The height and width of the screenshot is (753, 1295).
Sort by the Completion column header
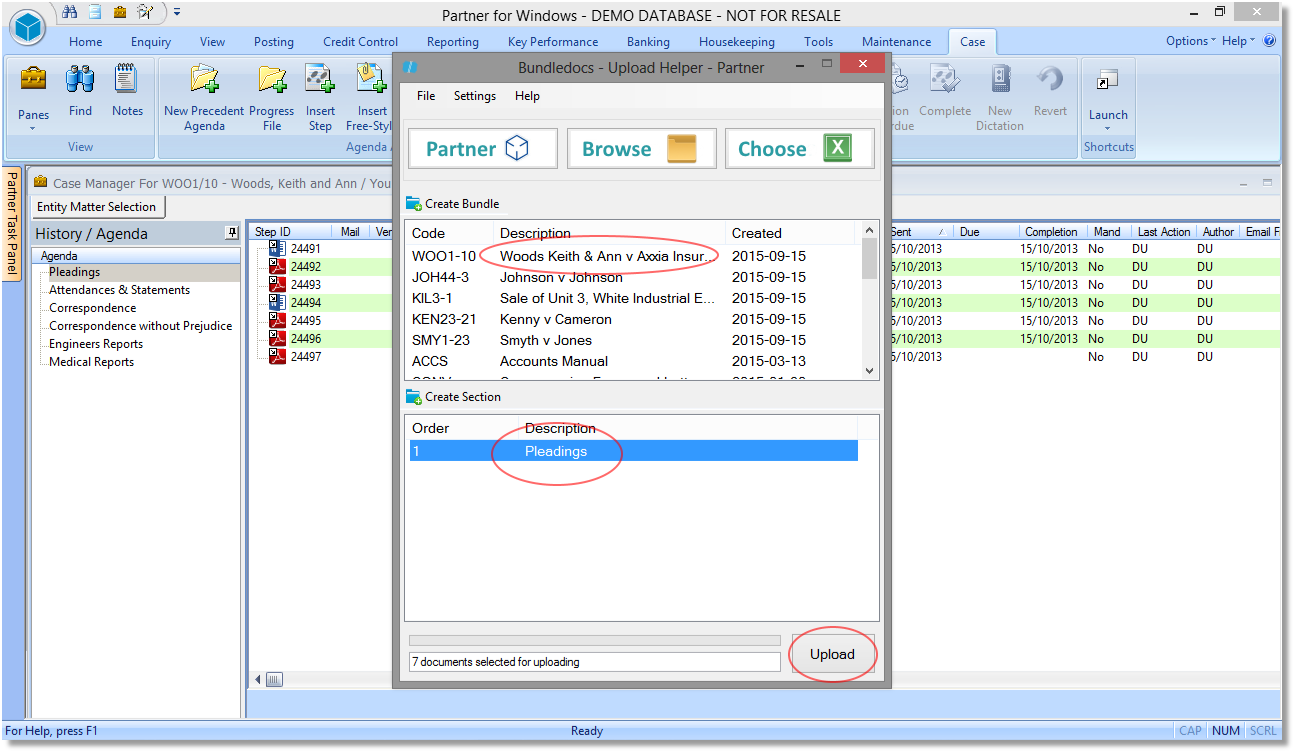(1051, 232)
